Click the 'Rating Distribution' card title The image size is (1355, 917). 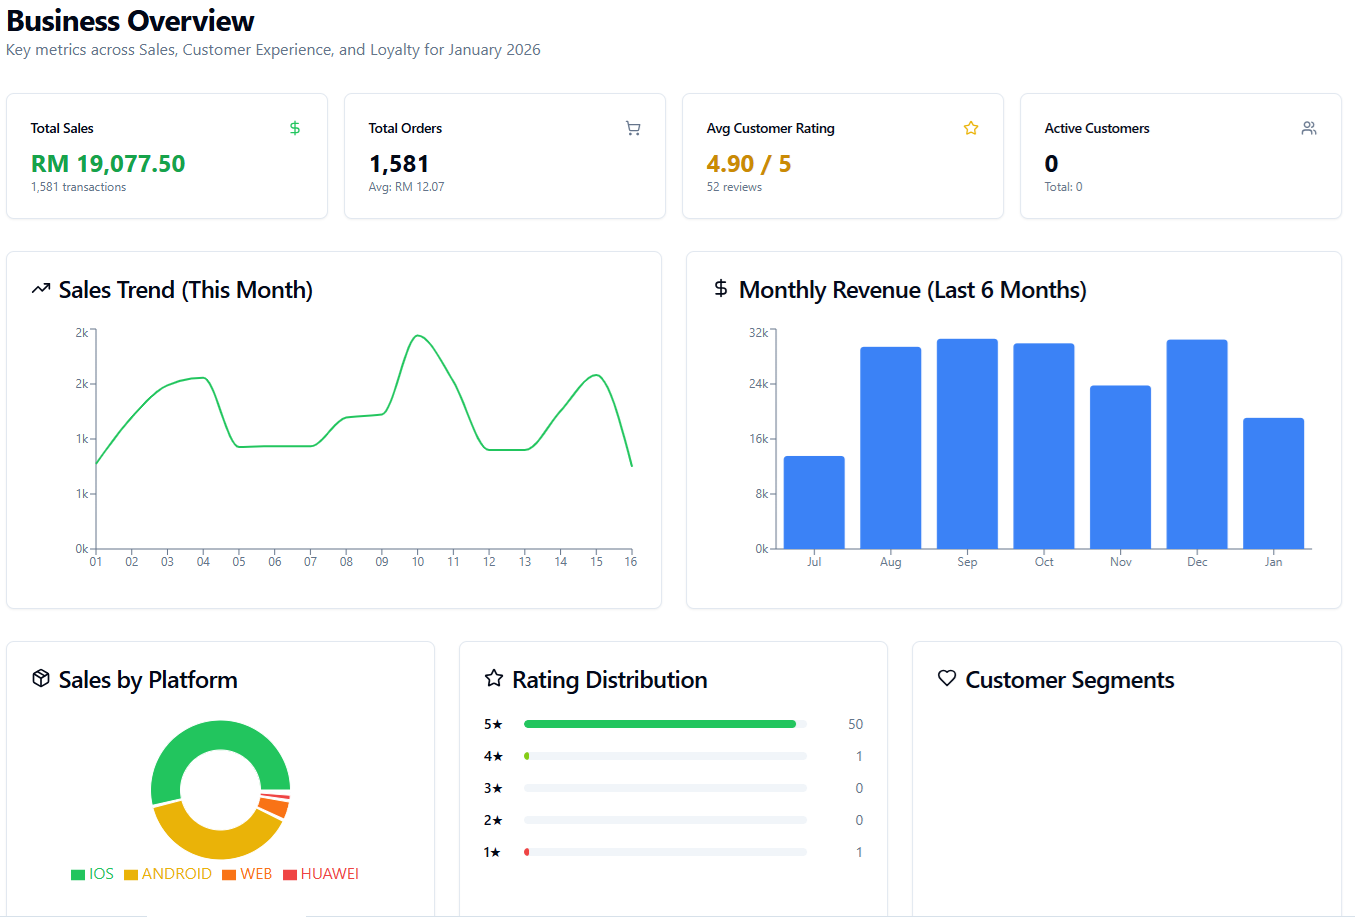(x=610, y=680)
